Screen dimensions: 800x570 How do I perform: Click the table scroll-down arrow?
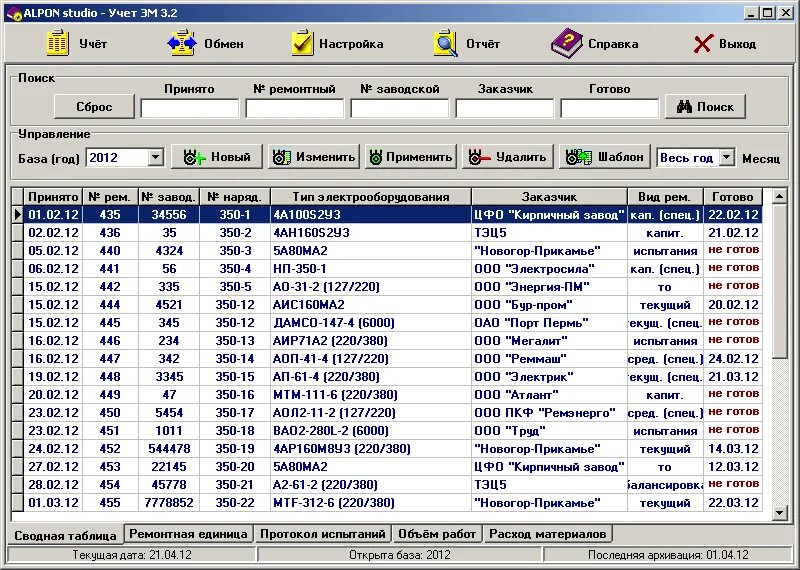point(780,512)
